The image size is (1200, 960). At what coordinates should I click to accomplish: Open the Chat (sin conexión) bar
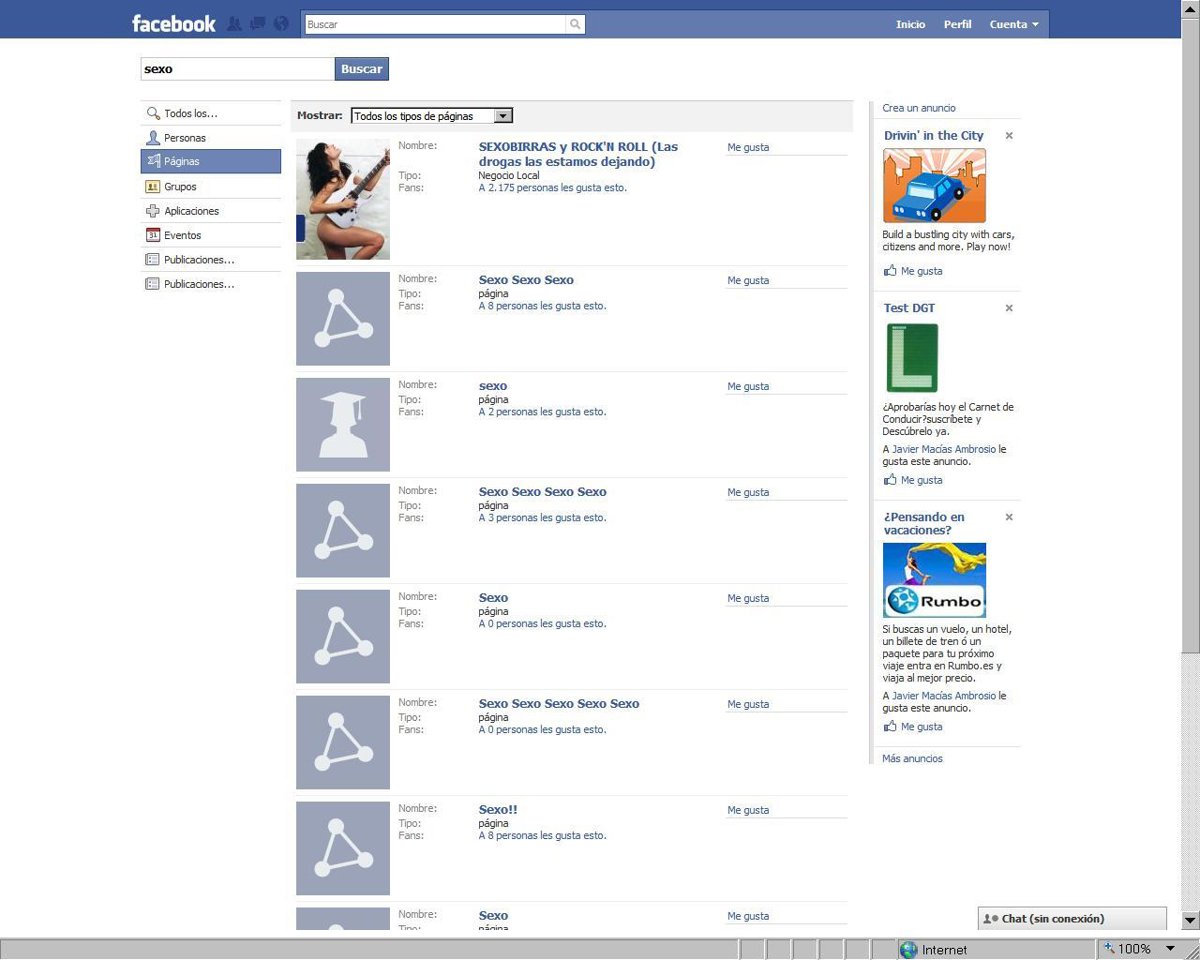tap(1072, 918)
